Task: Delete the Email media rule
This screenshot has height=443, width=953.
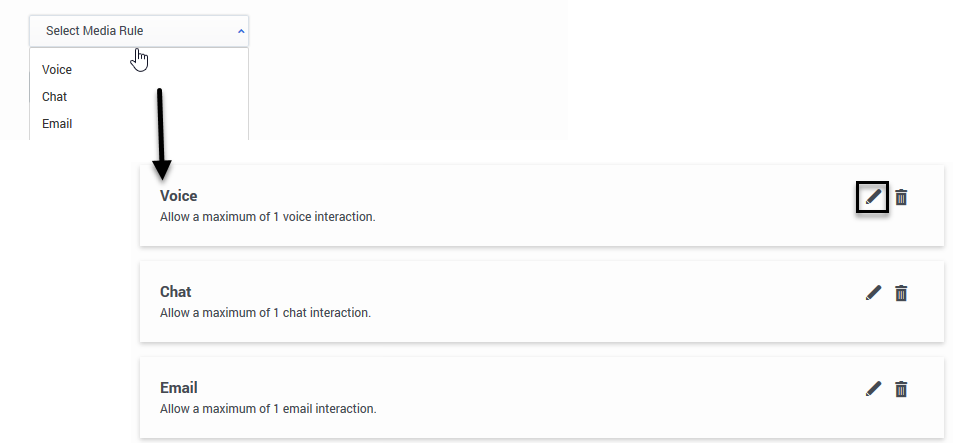Action: [x=901, y=389]
